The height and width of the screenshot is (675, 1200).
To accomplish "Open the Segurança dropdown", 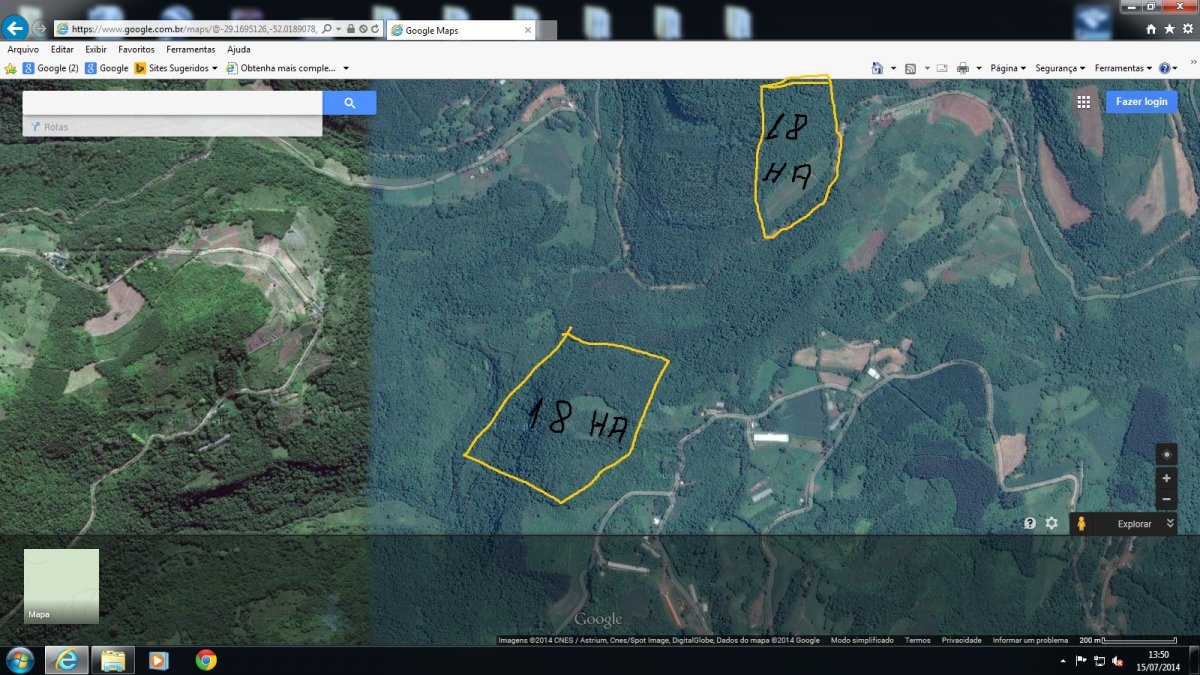I will [x=1060, y=68].
